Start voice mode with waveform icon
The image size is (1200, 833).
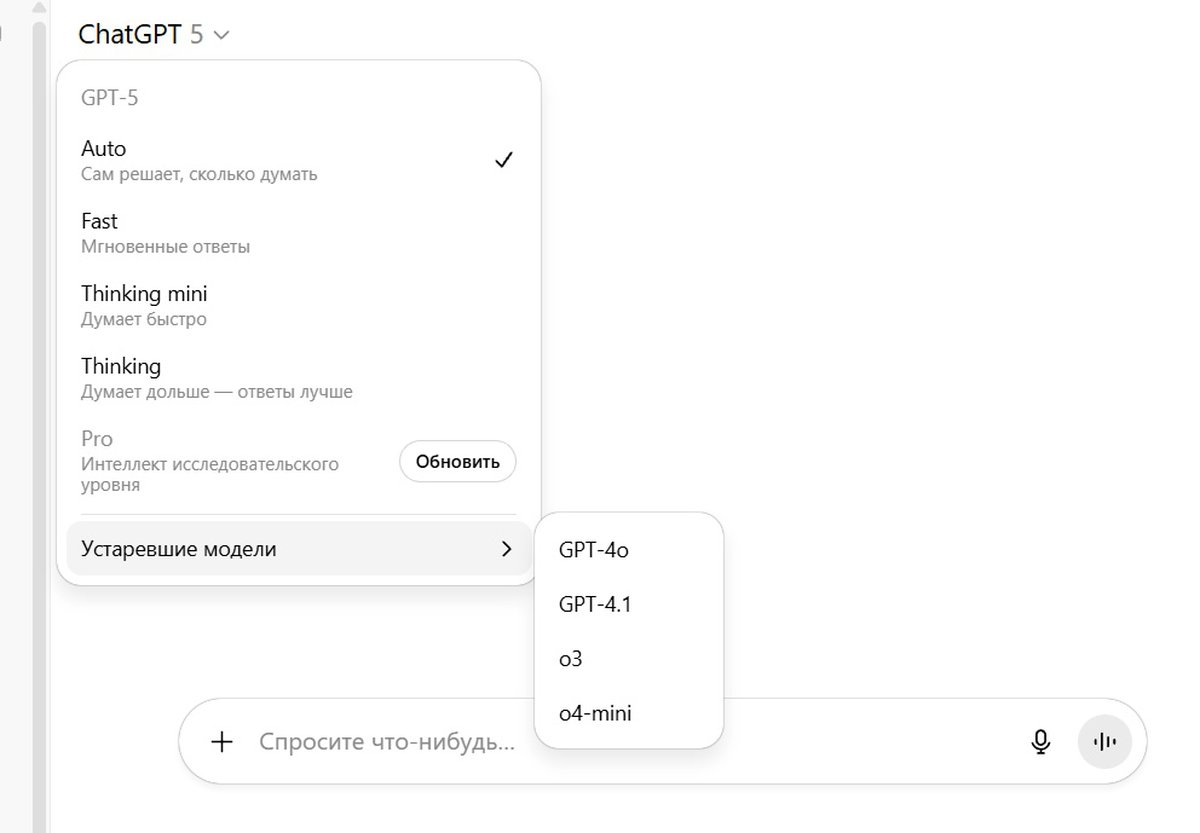coord(1104,742)
